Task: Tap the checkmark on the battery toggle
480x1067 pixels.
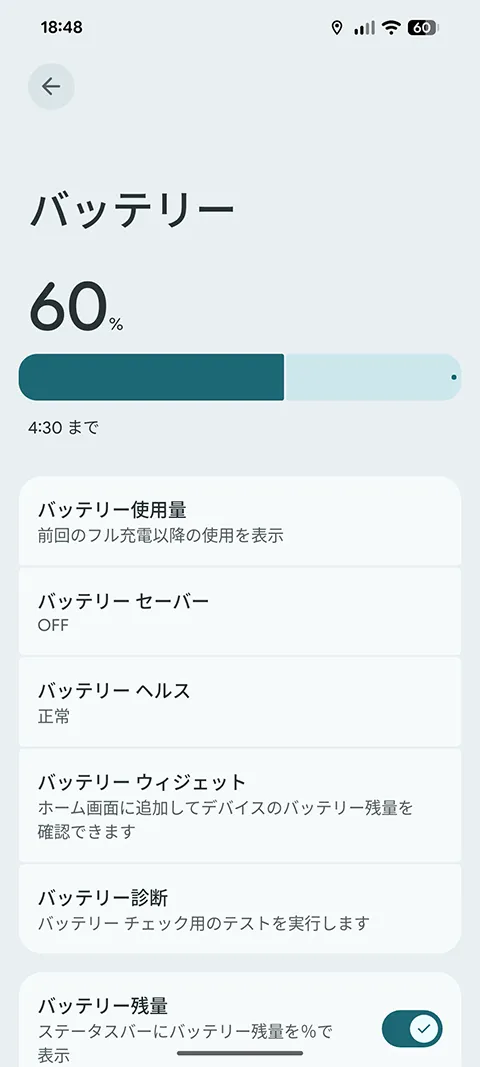Action: (x=424, y=1029)
